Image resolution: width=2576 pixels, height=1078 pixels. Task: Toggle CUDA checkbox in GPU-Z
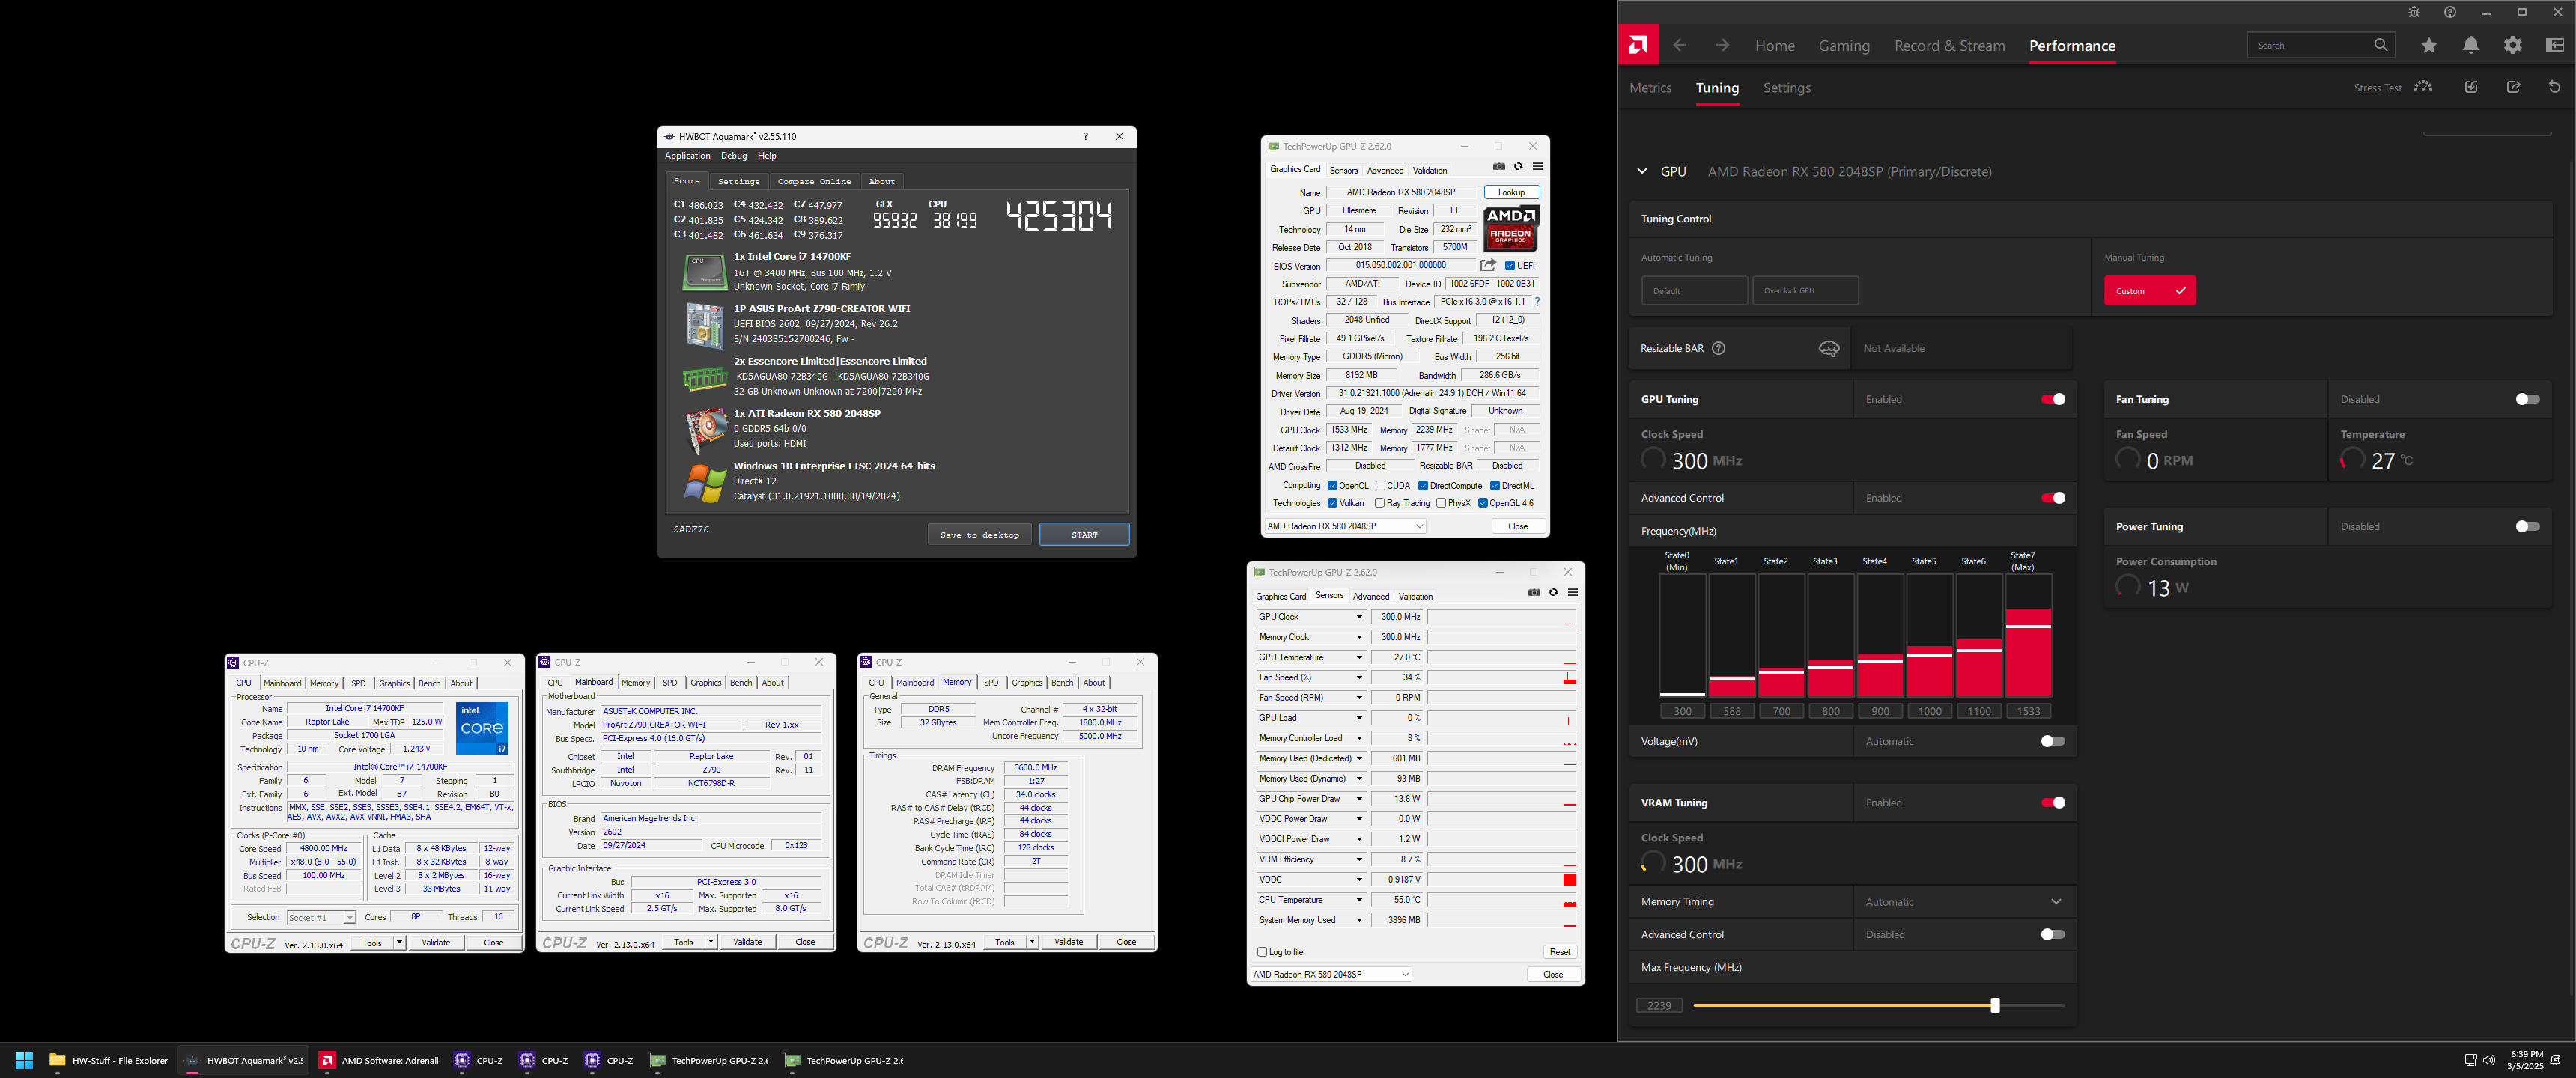(x=1380, y=486)
